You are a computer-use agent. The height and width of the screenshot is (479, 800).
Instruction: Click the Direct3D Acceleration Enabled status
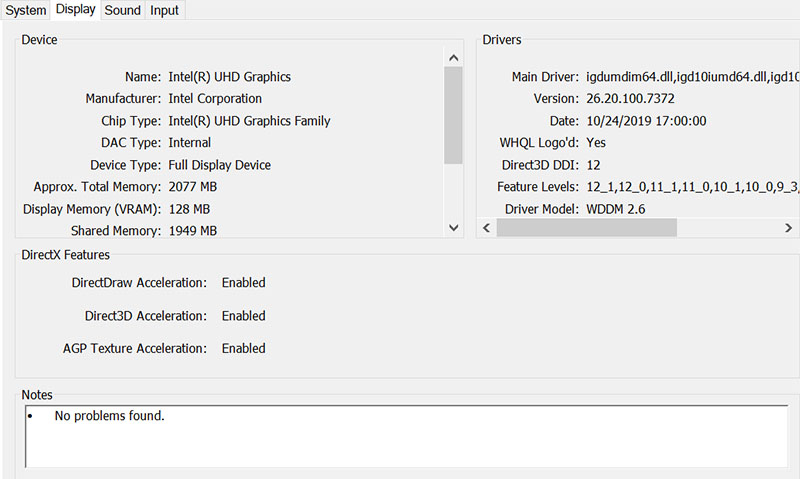pyautogui.click(x=243, y=316)
